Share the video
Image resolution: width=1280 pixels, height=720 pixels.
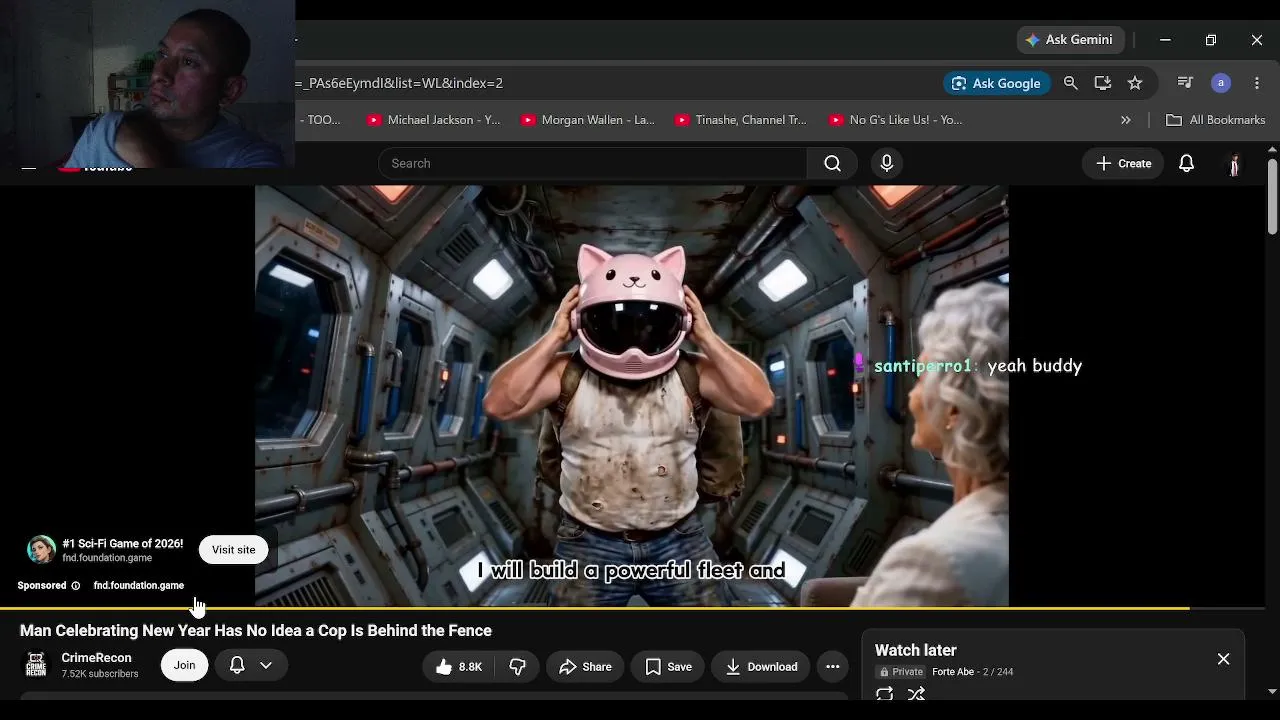585,667
